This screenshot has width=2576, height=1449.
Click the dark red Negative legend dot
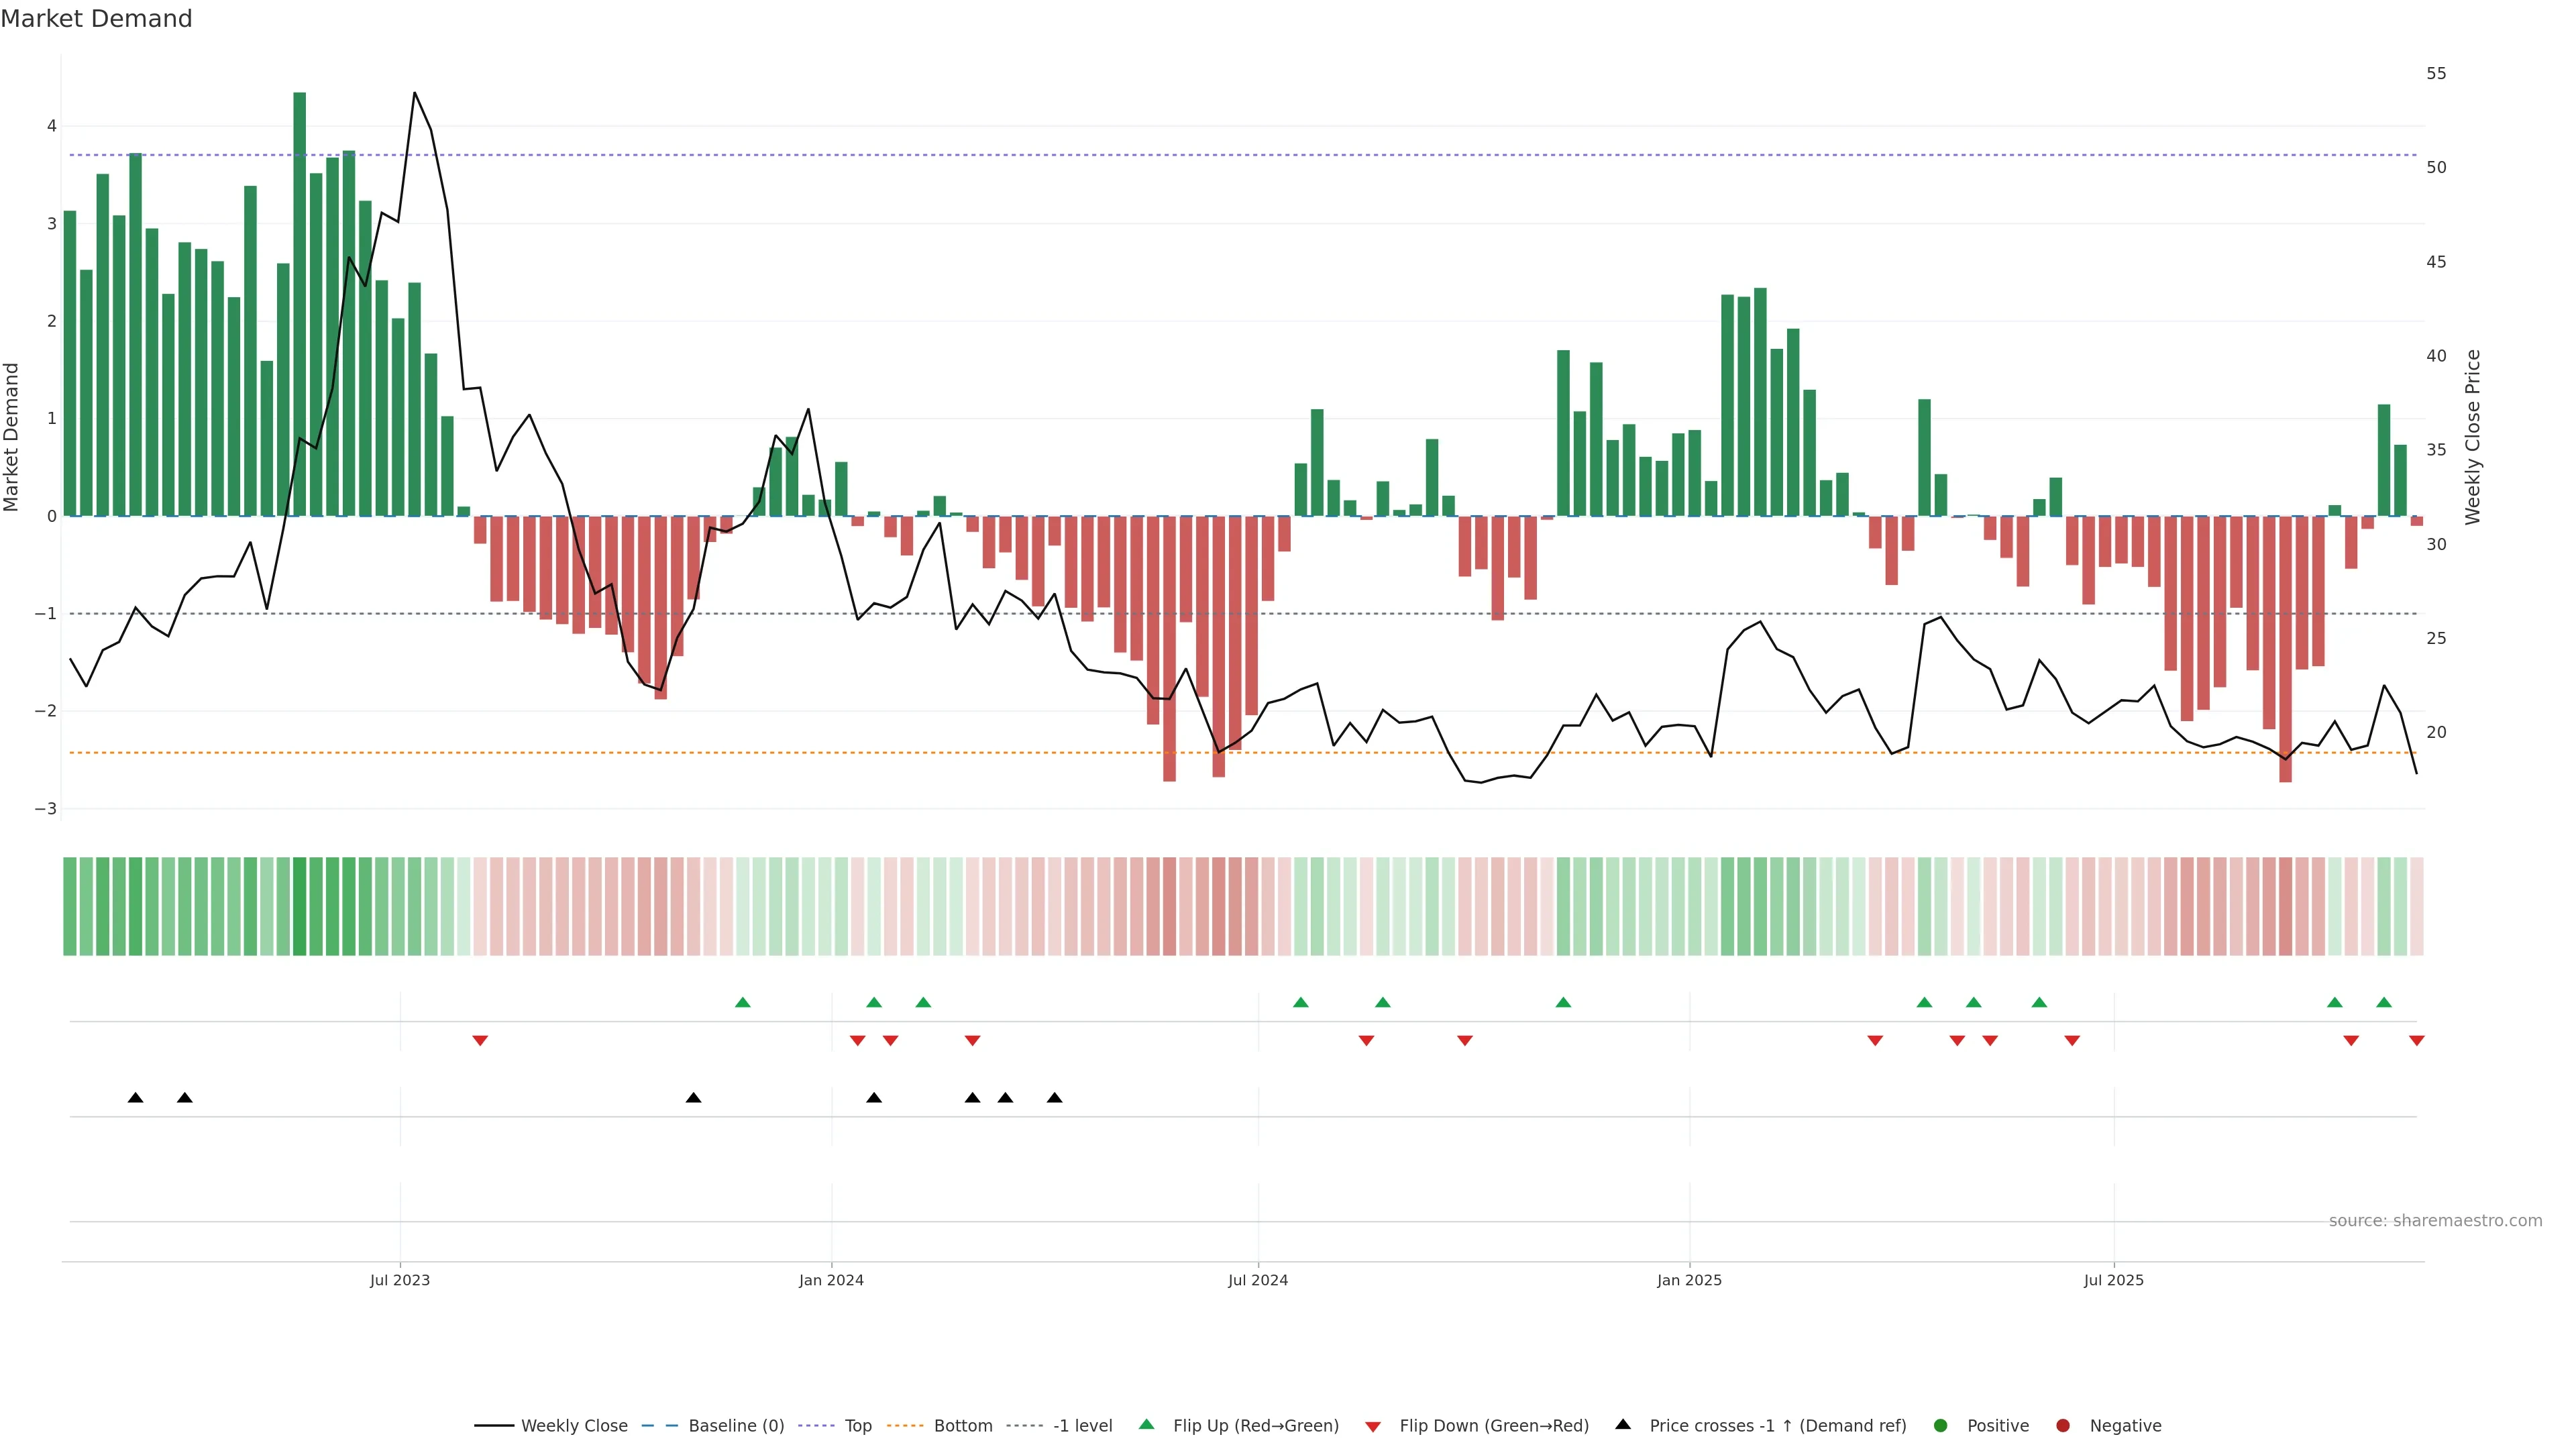point(2062,1425)
